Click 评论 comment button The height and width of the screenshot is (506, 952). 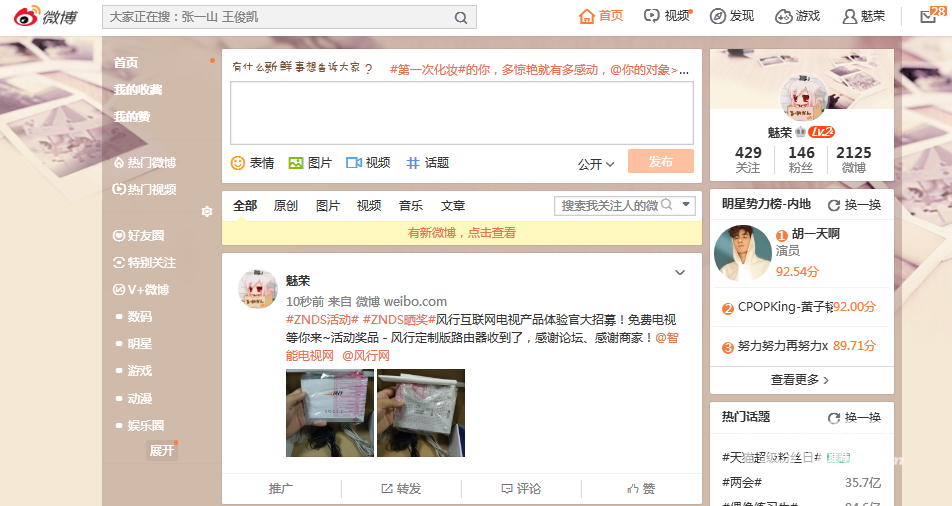[521, 488]
